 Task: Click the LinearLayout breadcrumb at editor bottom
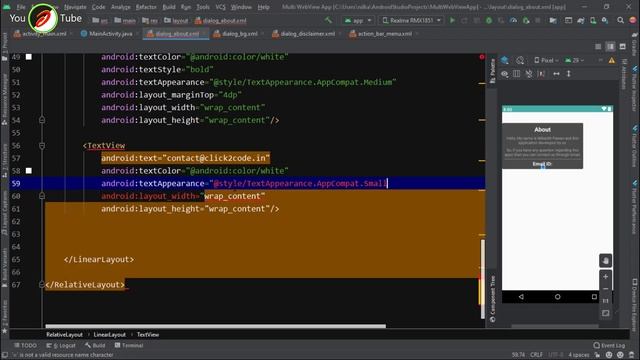(109, 335)
